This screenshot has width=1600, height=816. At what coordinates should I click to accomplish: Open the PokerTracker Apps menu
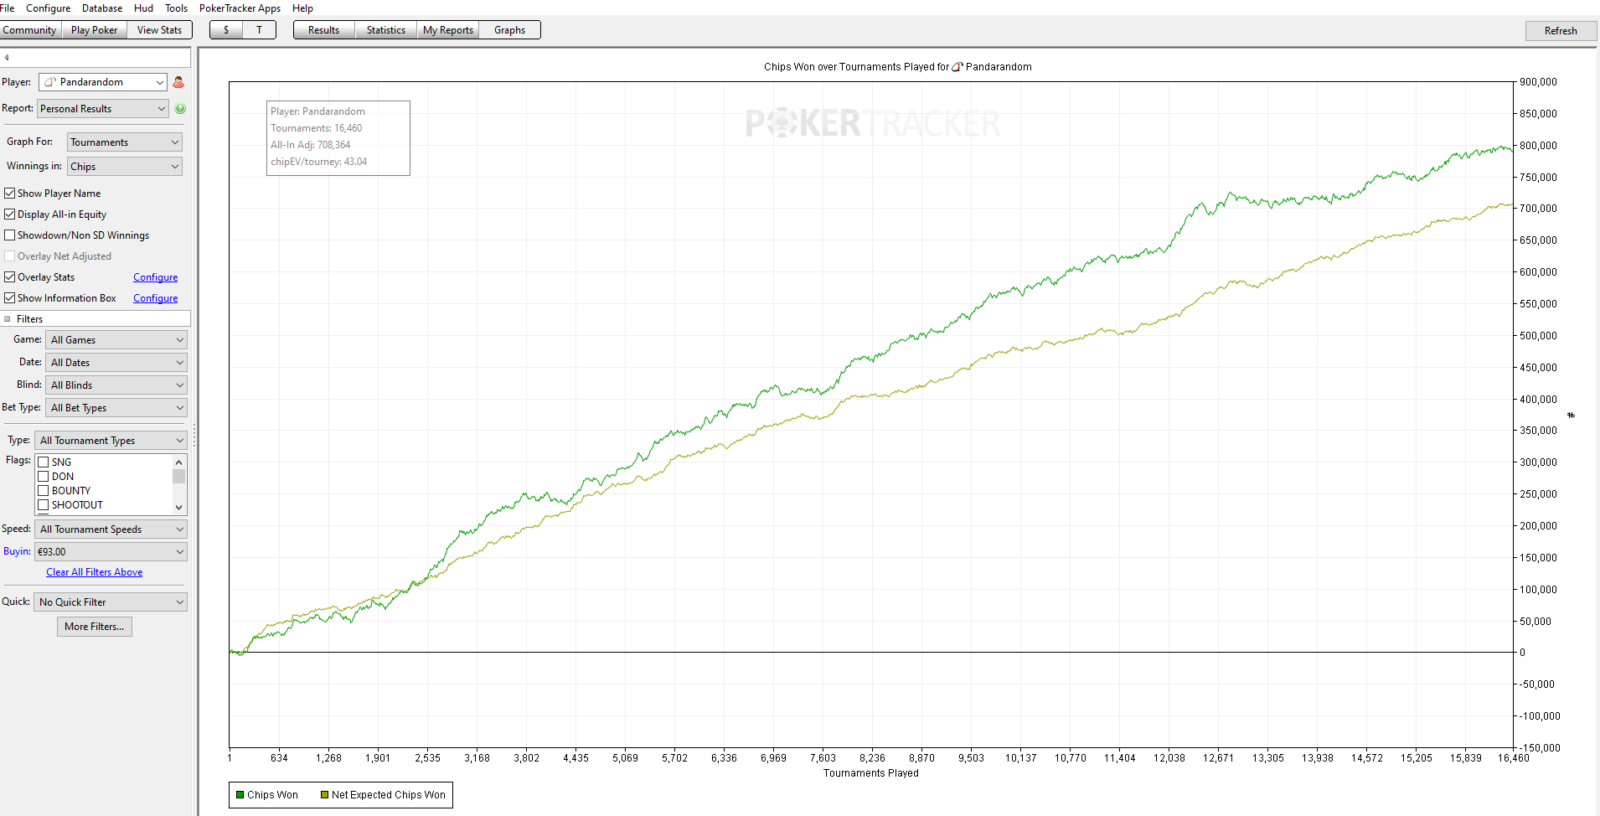(x=239, y=8)
